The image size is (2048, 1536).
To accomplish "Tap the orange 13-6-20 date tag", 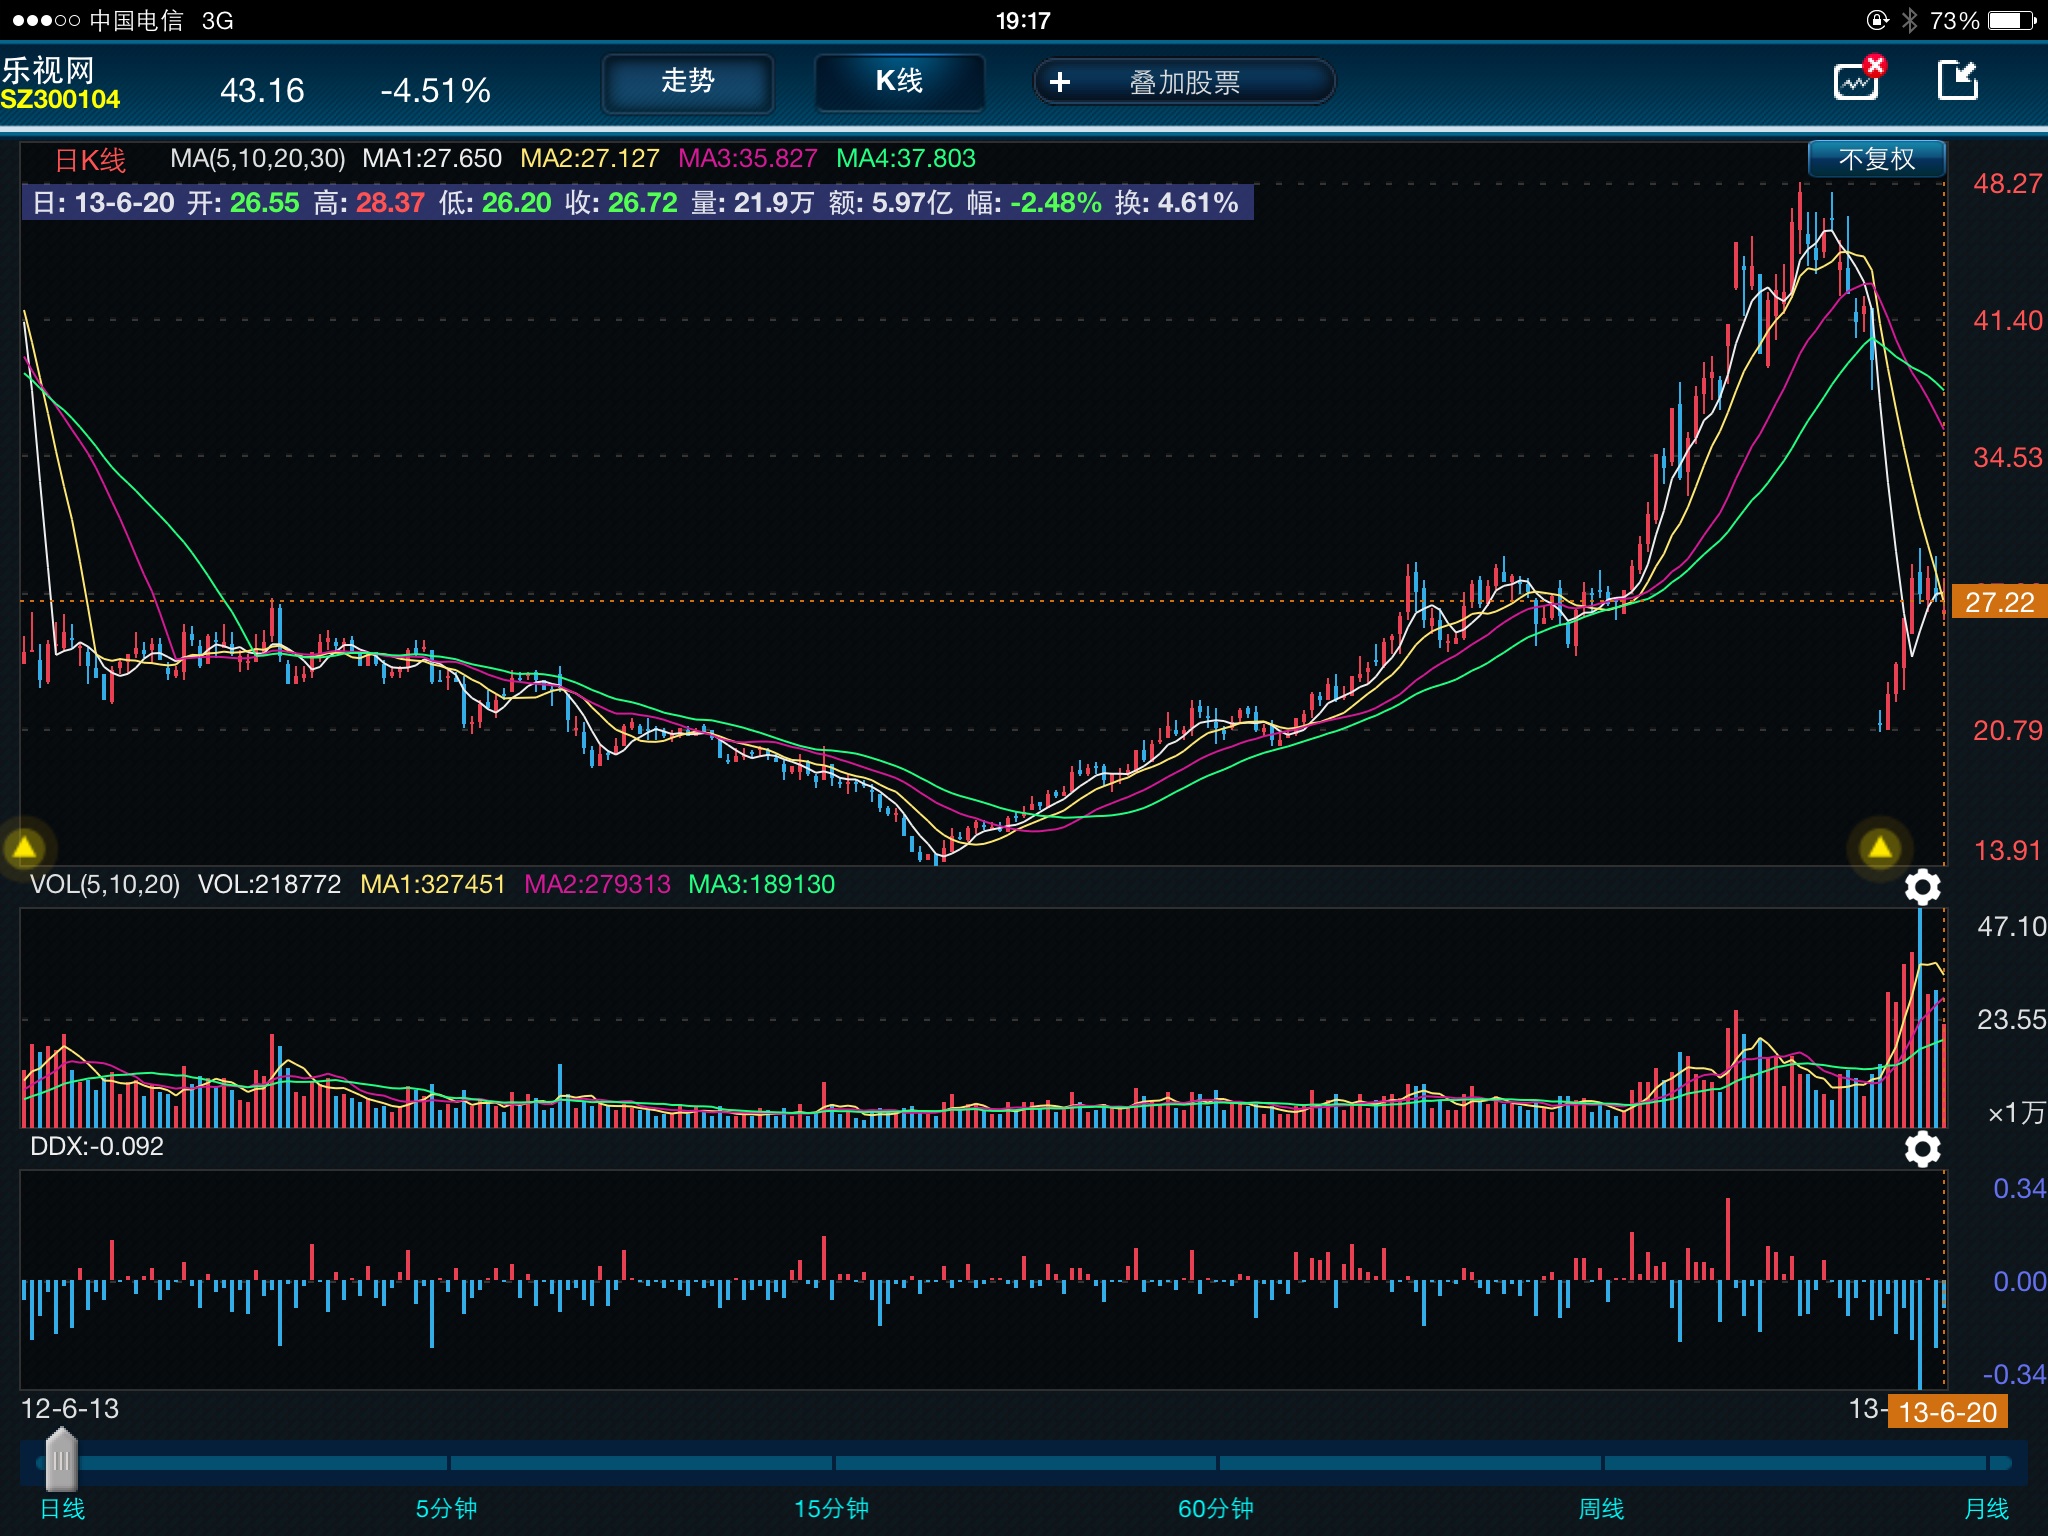I will (x=1947, y=1412).
